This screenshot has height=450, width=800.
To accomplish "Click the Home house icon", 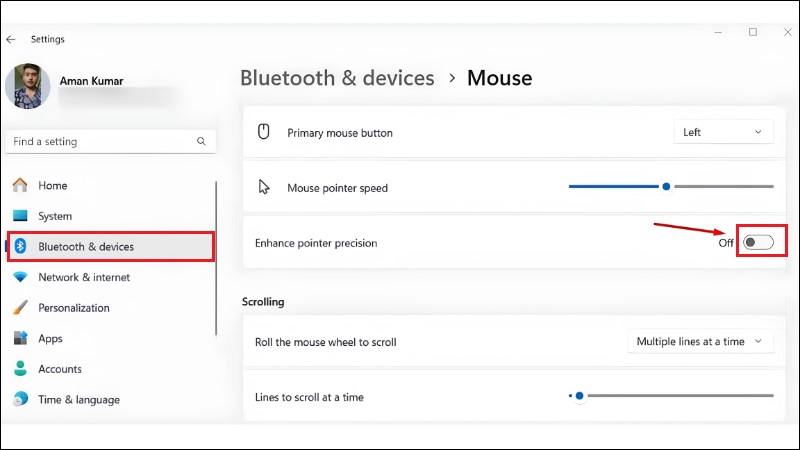I will [20, 185].
